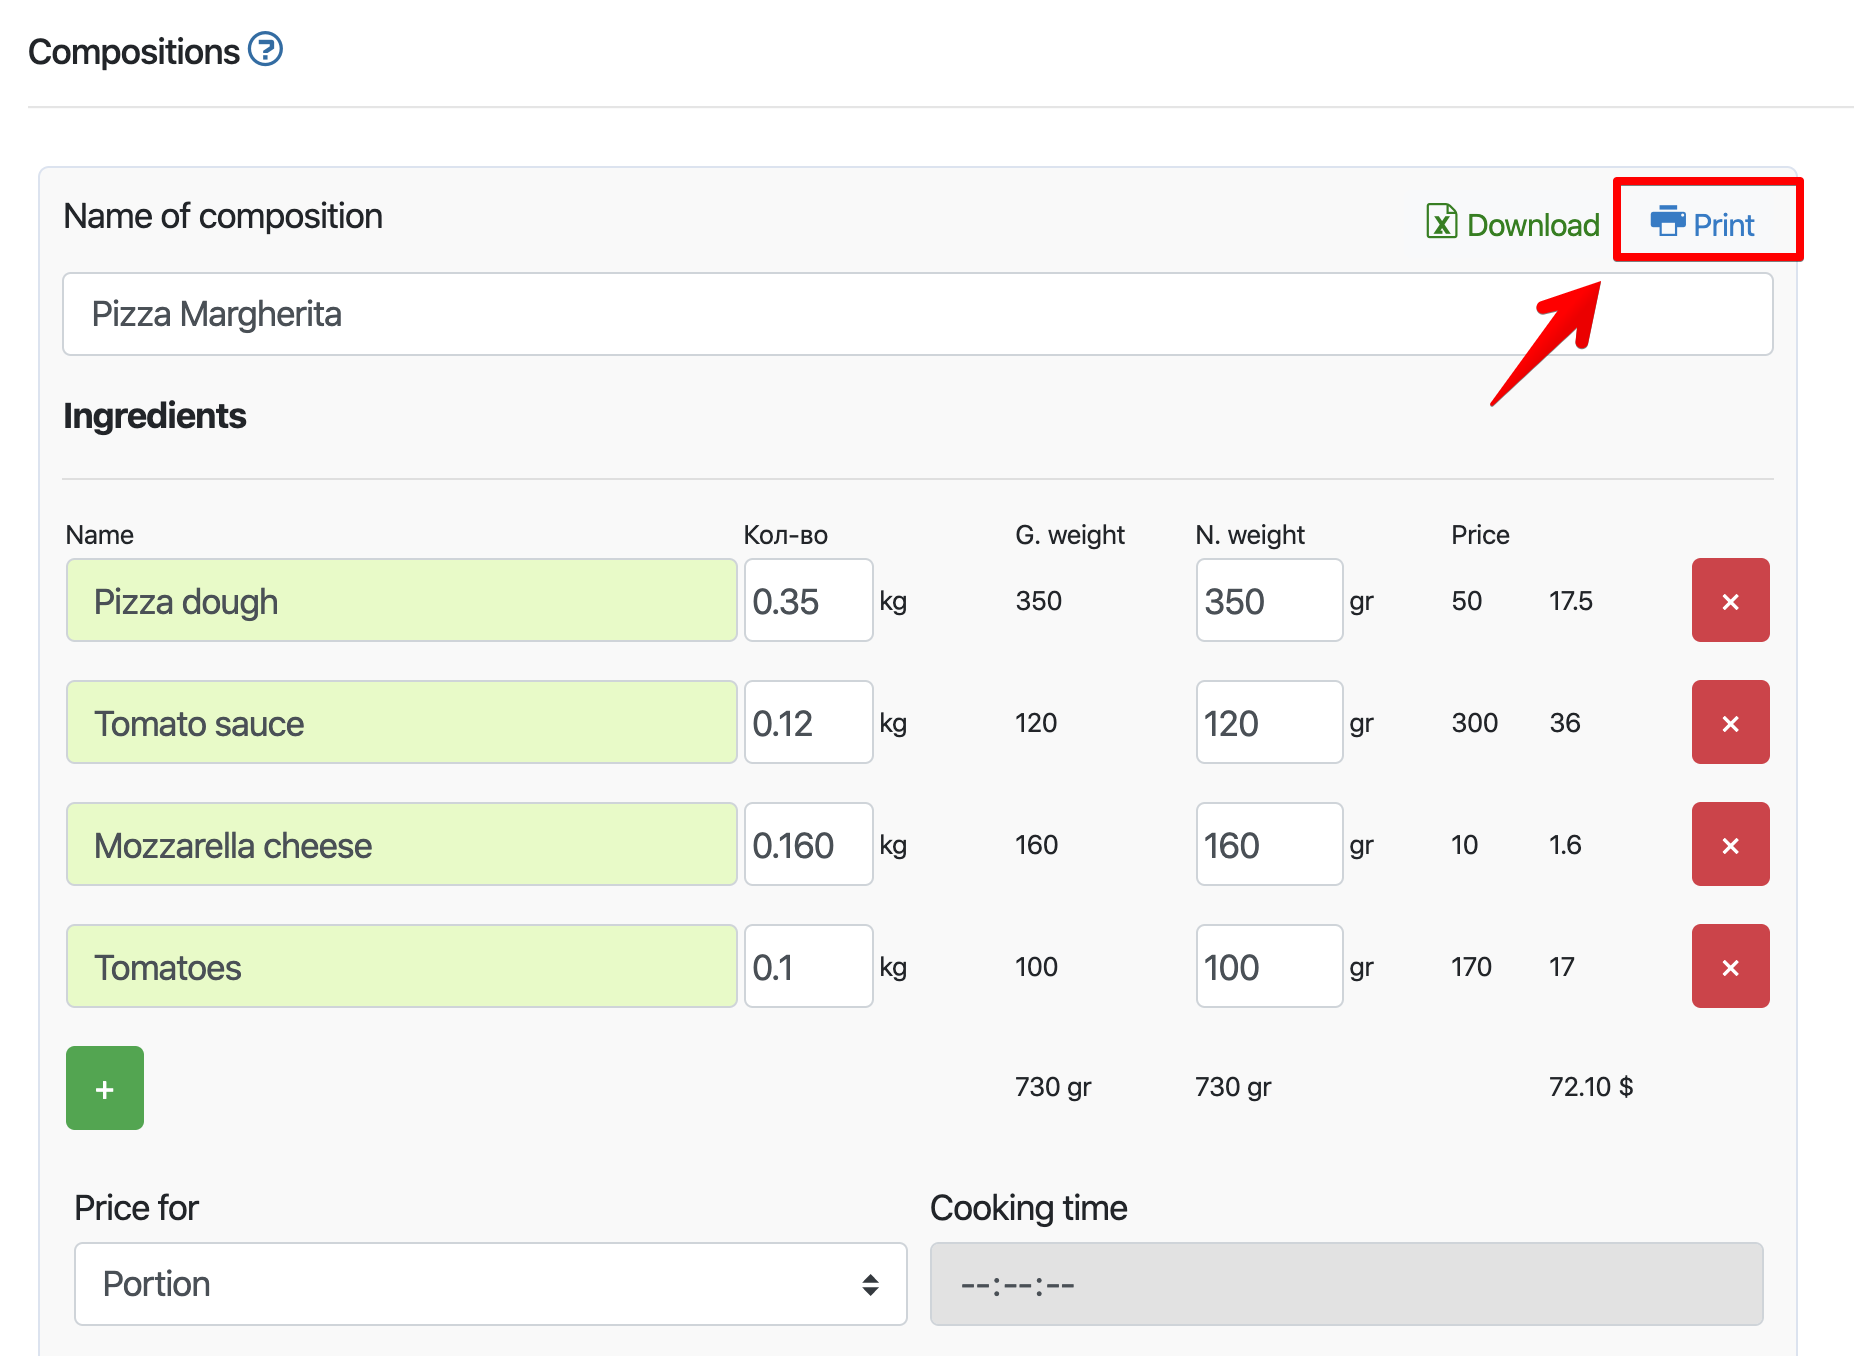The image size is (1854, 1356).
Task: Click the Tomatoes ingredient name field
Action: 401,967
